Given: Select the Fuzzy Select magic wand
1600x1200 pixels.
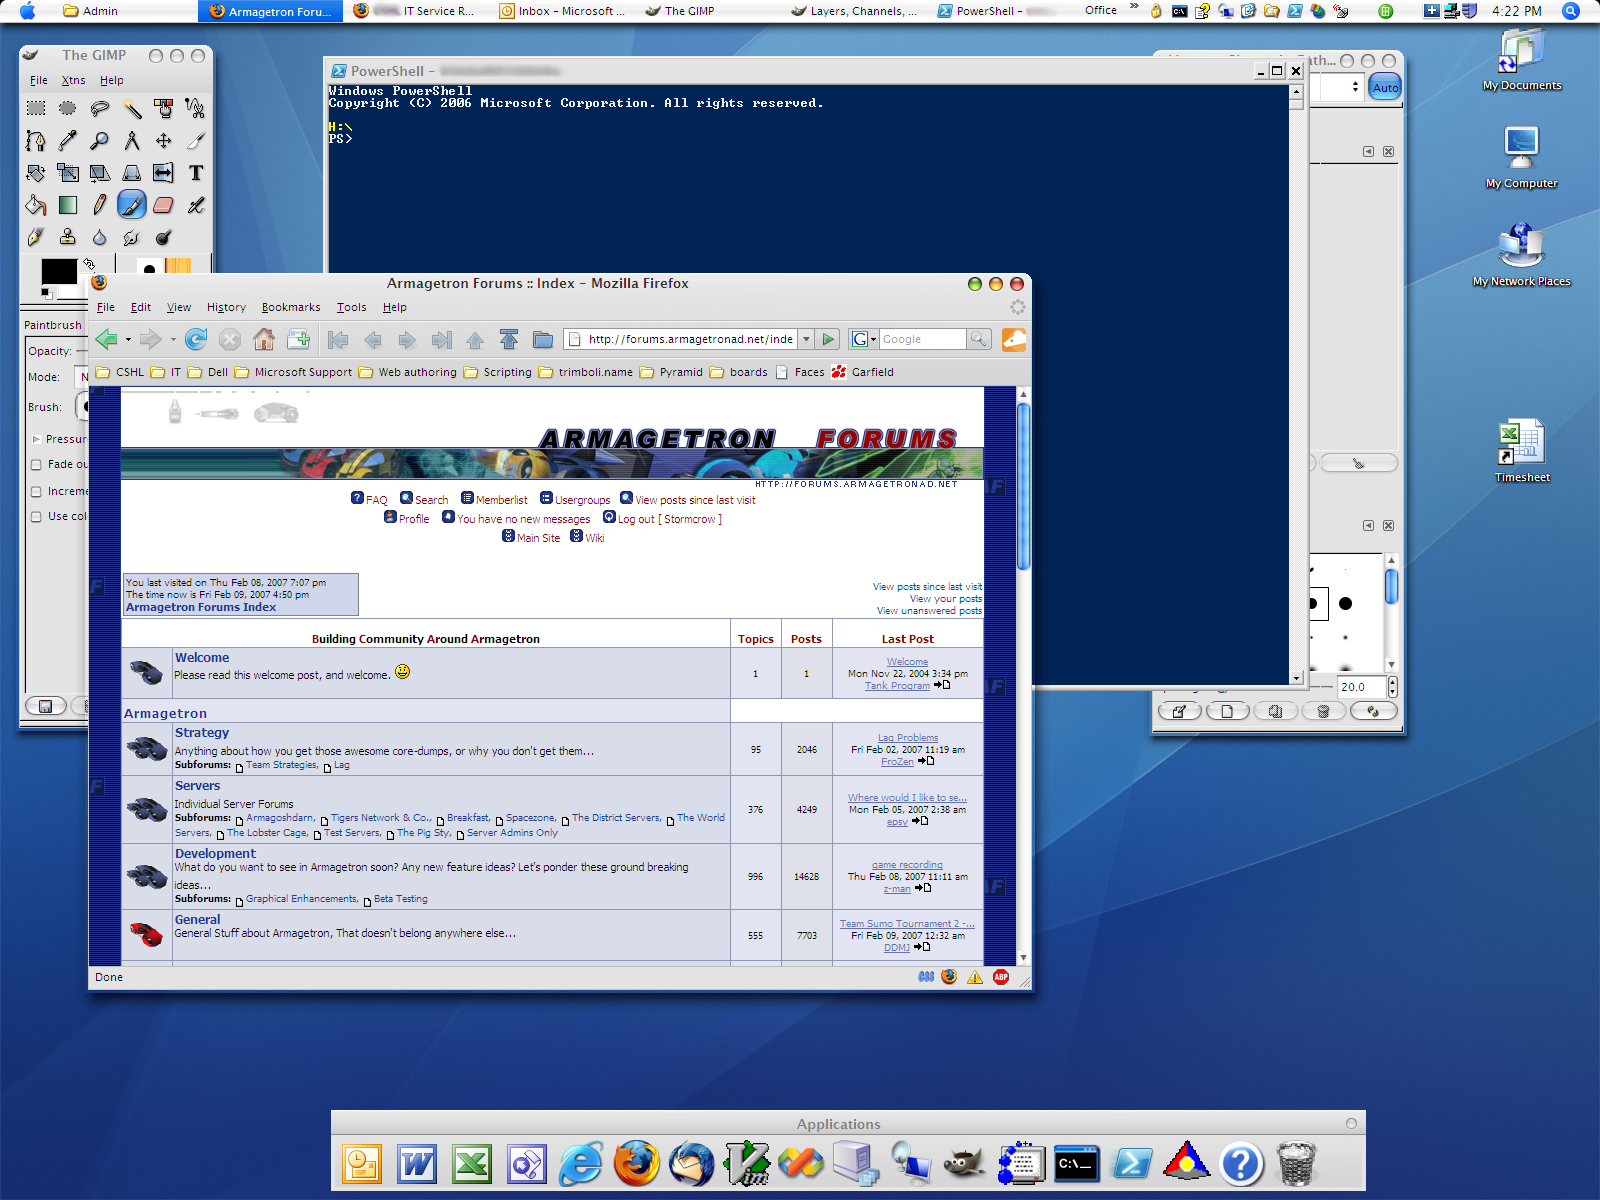Looking at the screenshot, I should [132, 108].
